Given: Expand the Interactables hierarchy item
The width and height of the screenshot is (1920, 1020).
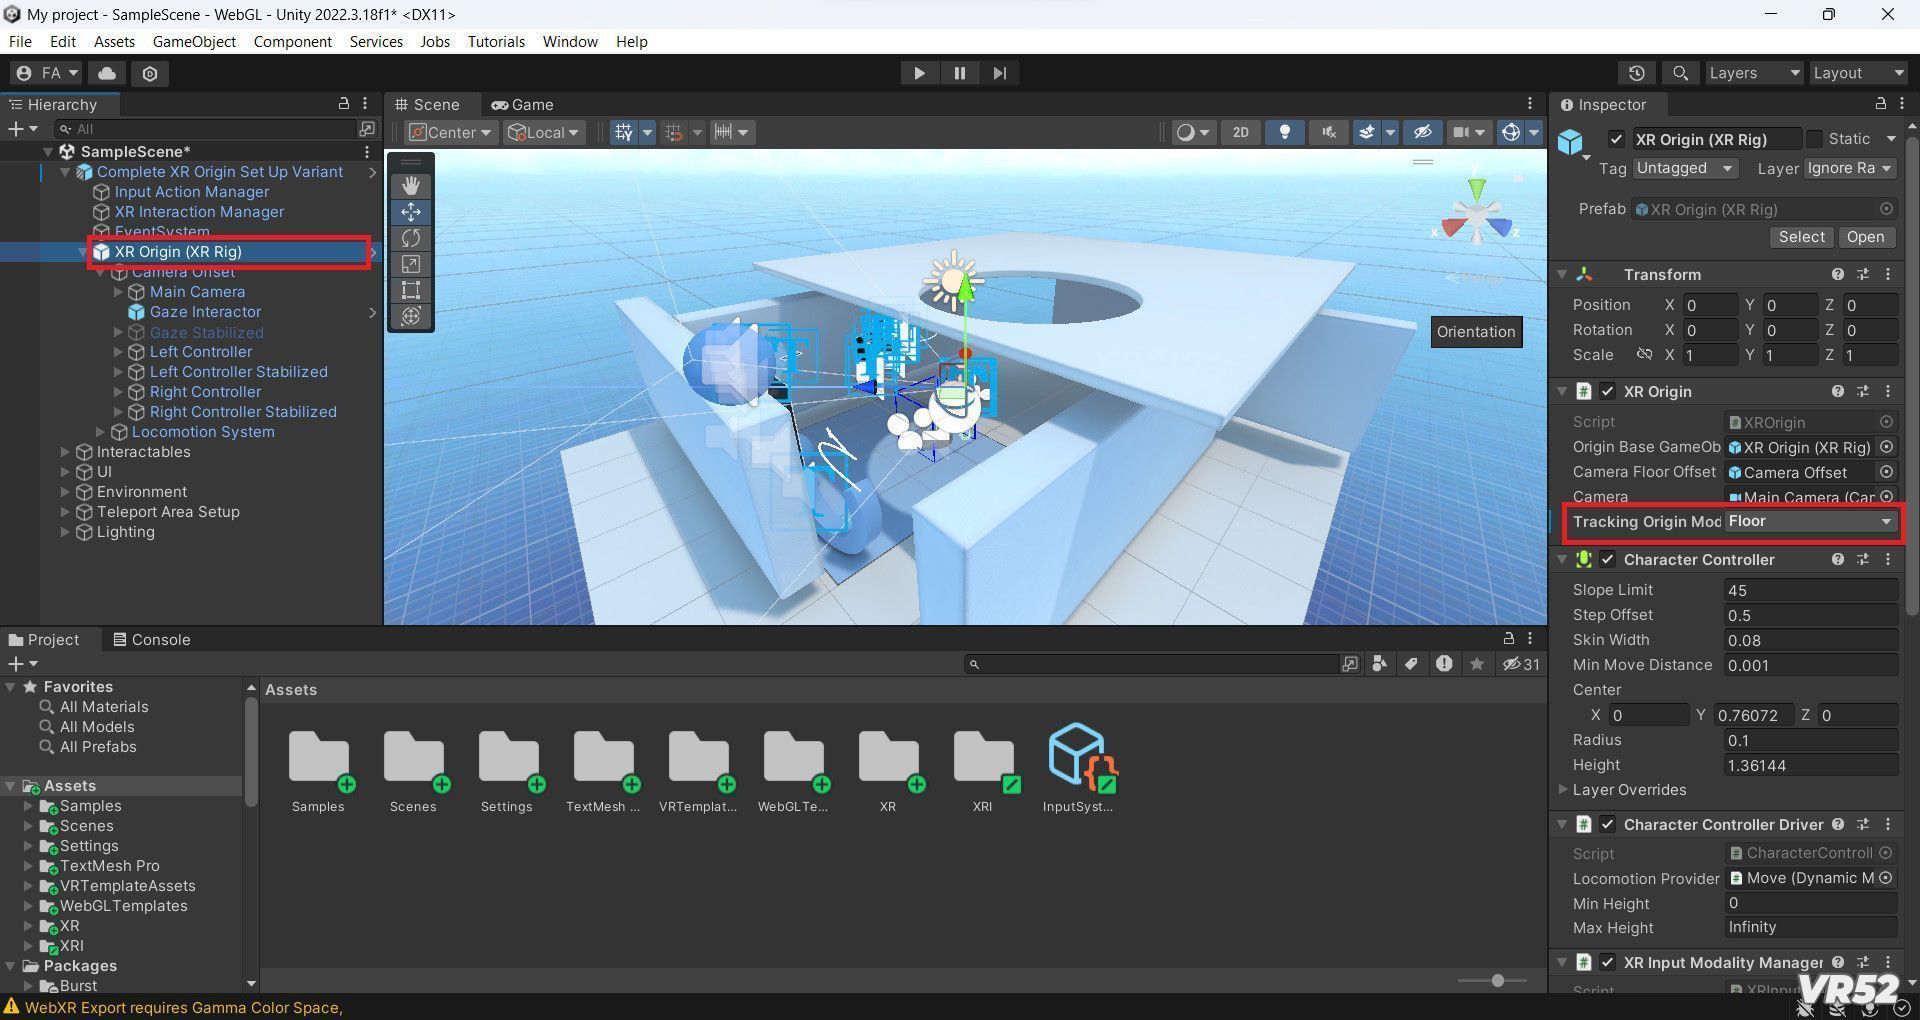Looking at the screenshot, I should pos(65,452).
